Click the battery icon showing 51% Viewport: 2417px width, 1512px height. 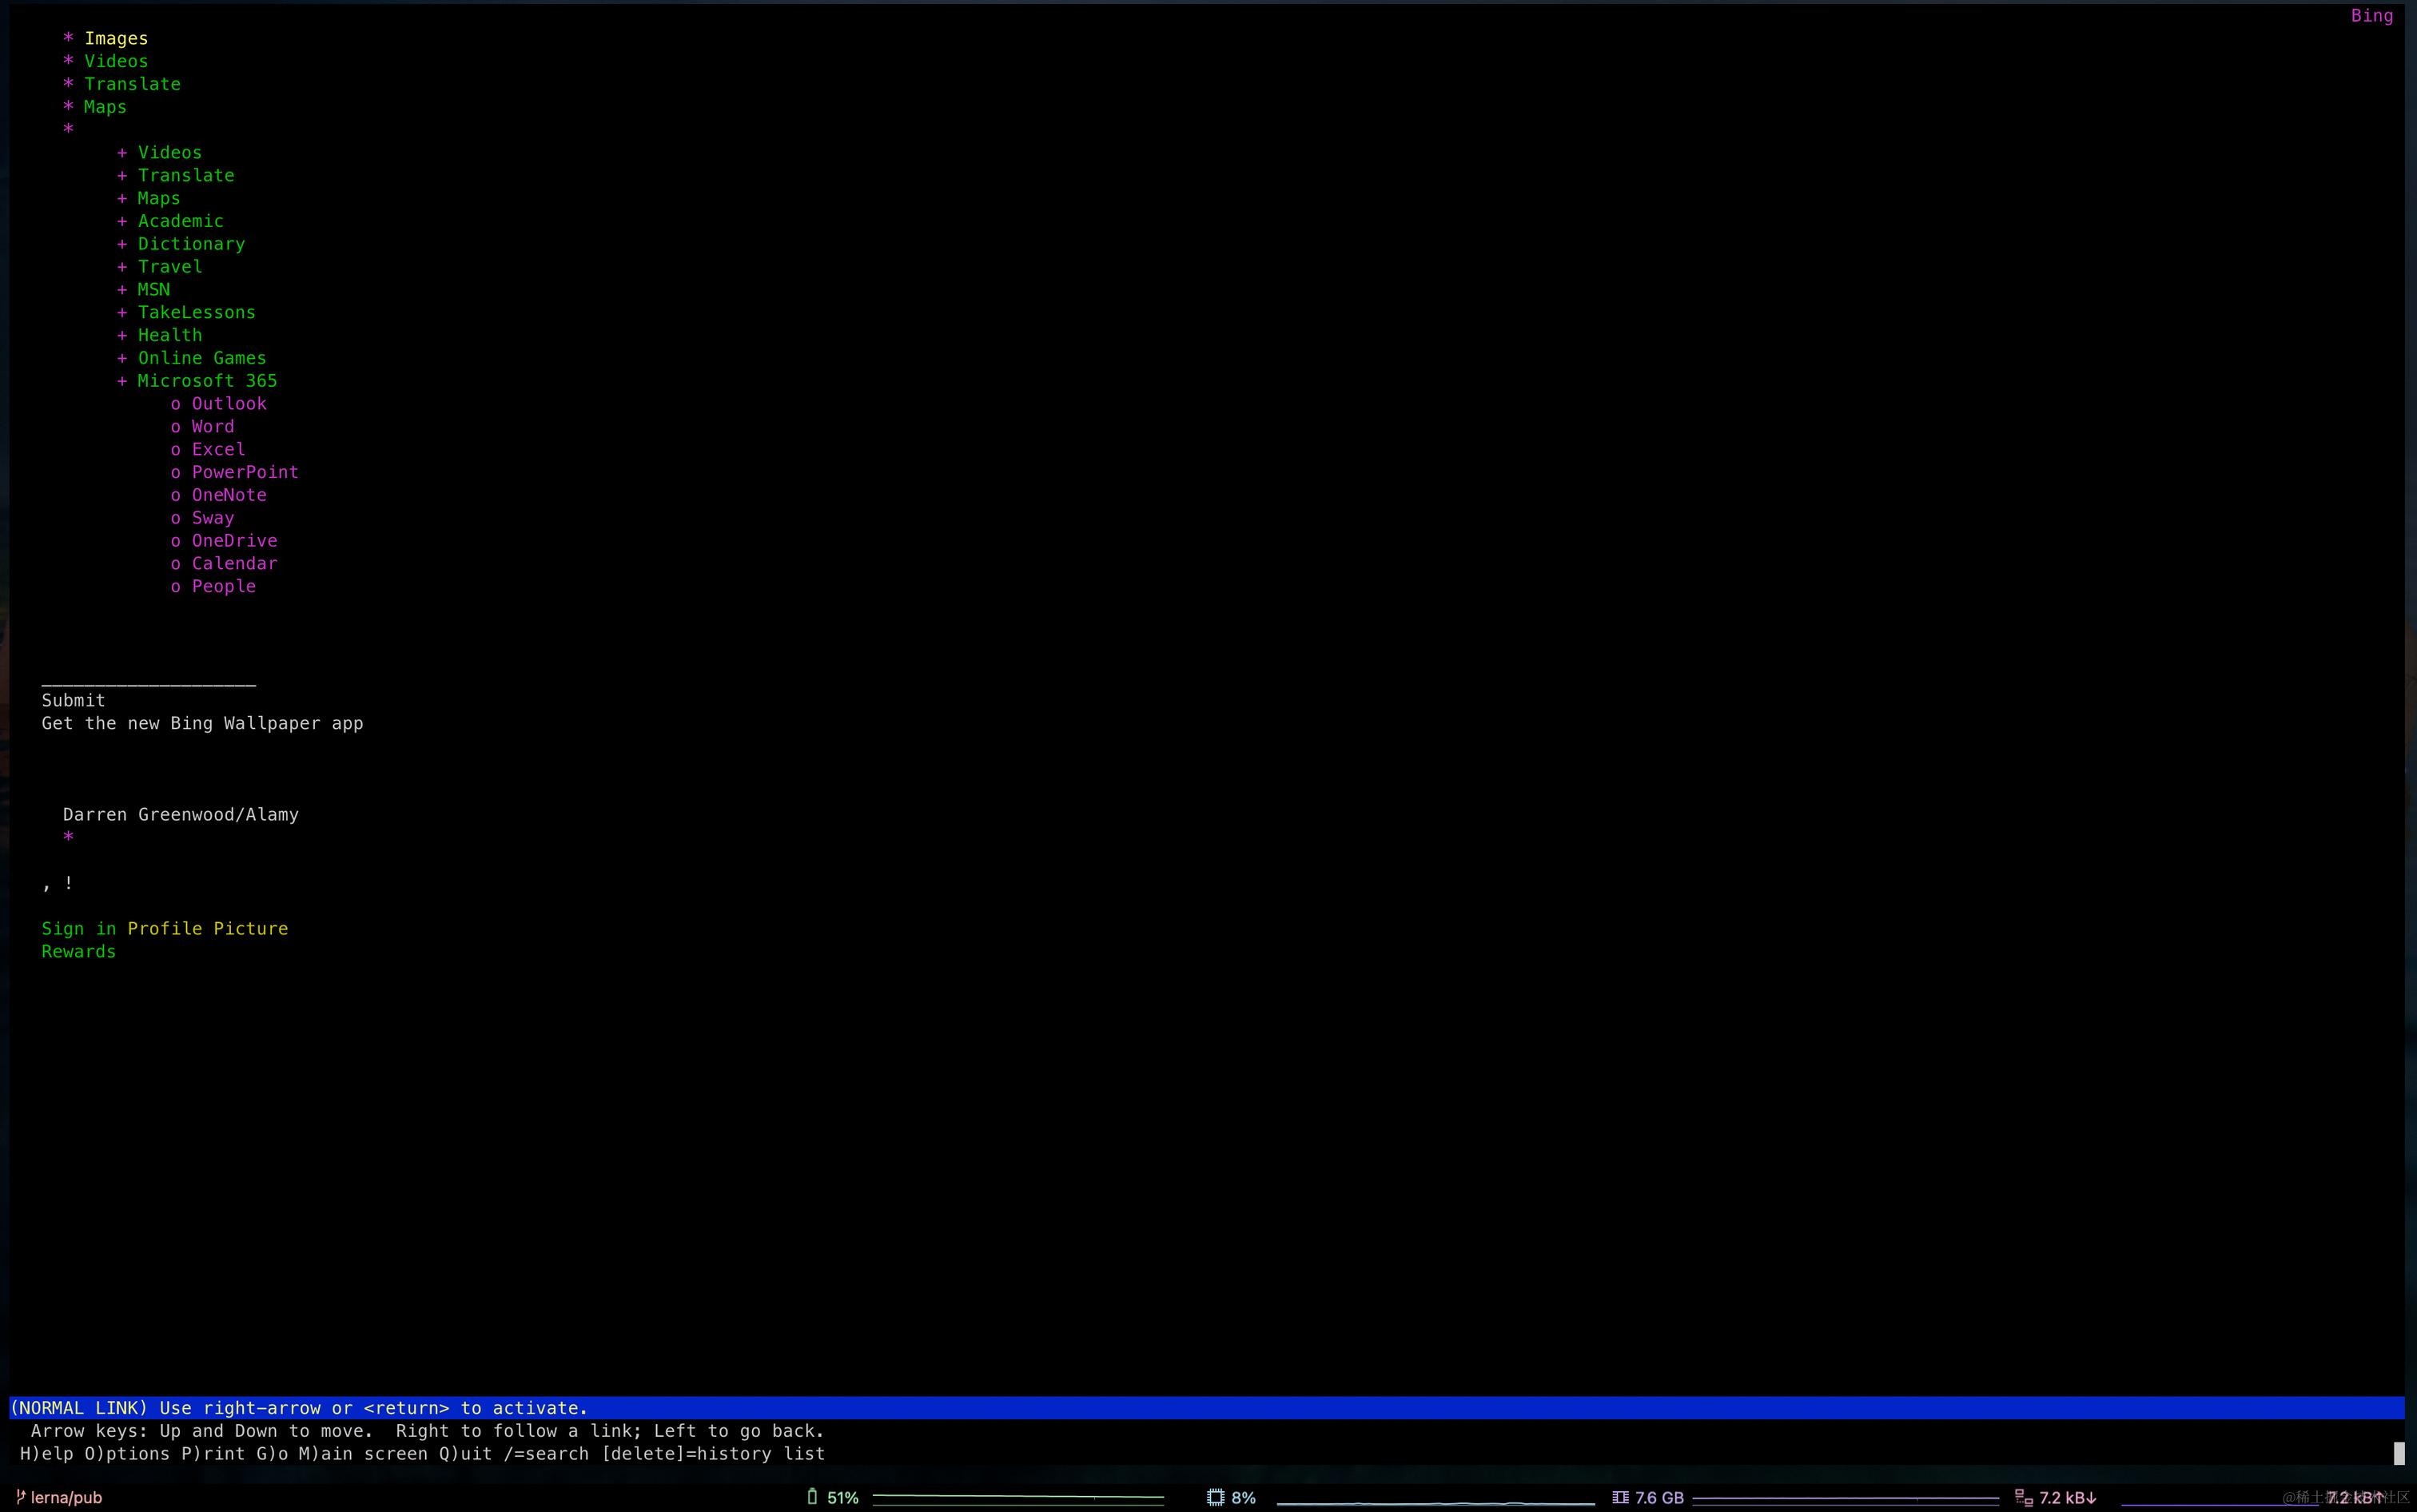(x=812, y=1497)
